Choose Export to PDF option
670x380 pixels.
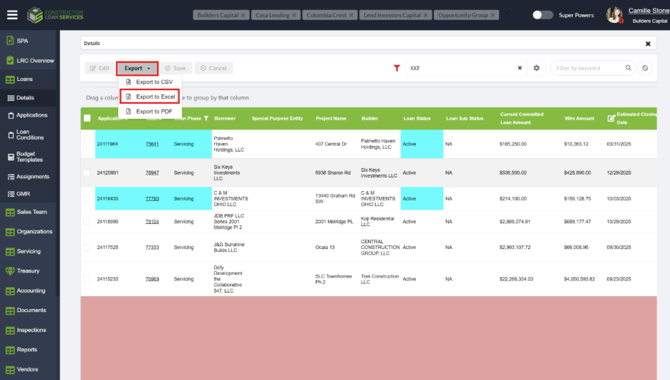click(150, 111)
